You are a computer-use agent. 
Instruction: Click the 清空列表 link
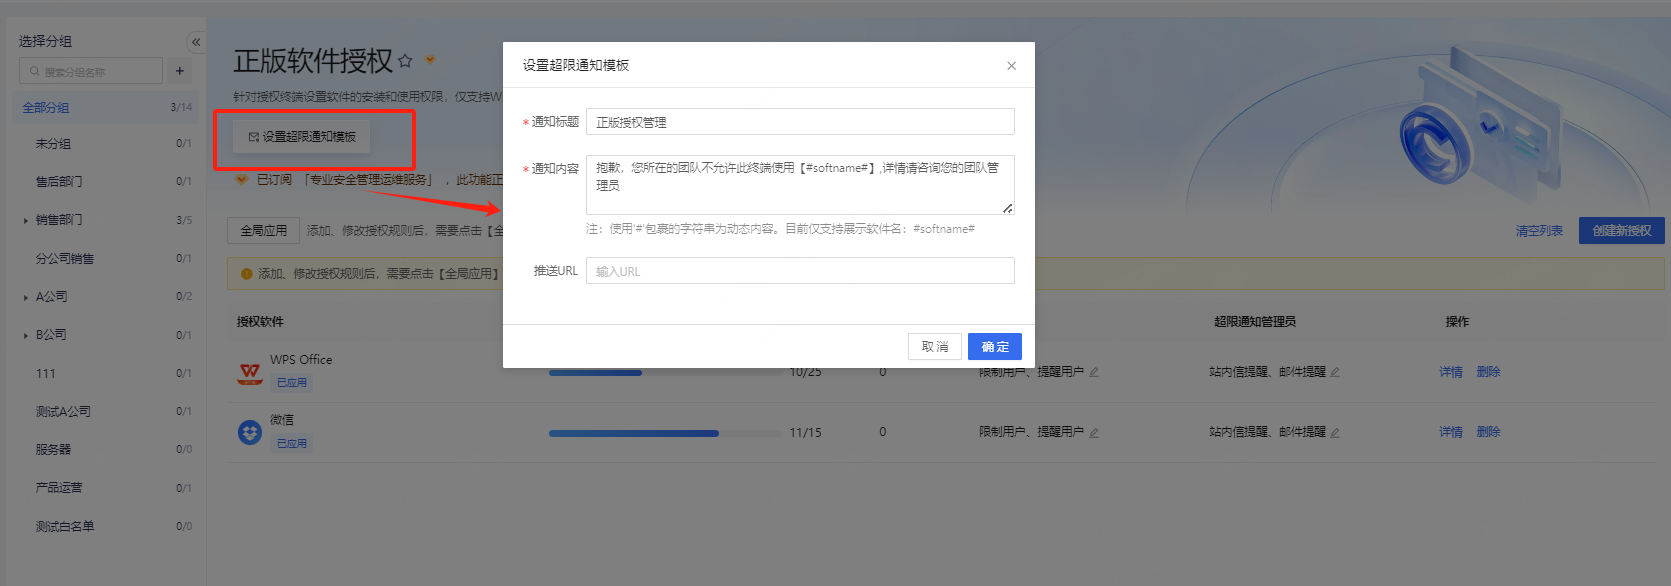1539,231
